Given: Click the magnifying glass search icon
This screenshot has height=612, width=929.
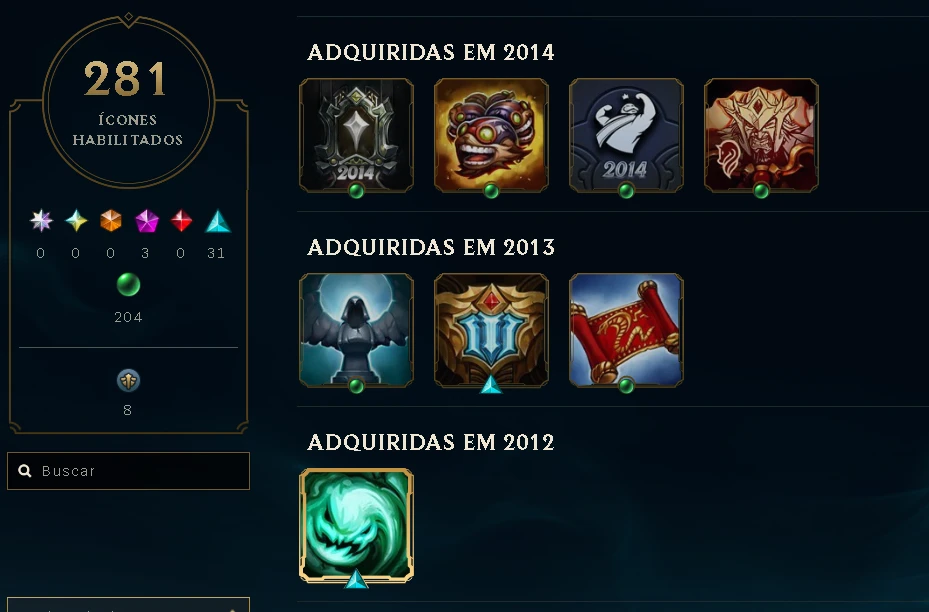Looking at the screenshot, I should [x=25, y=471].
